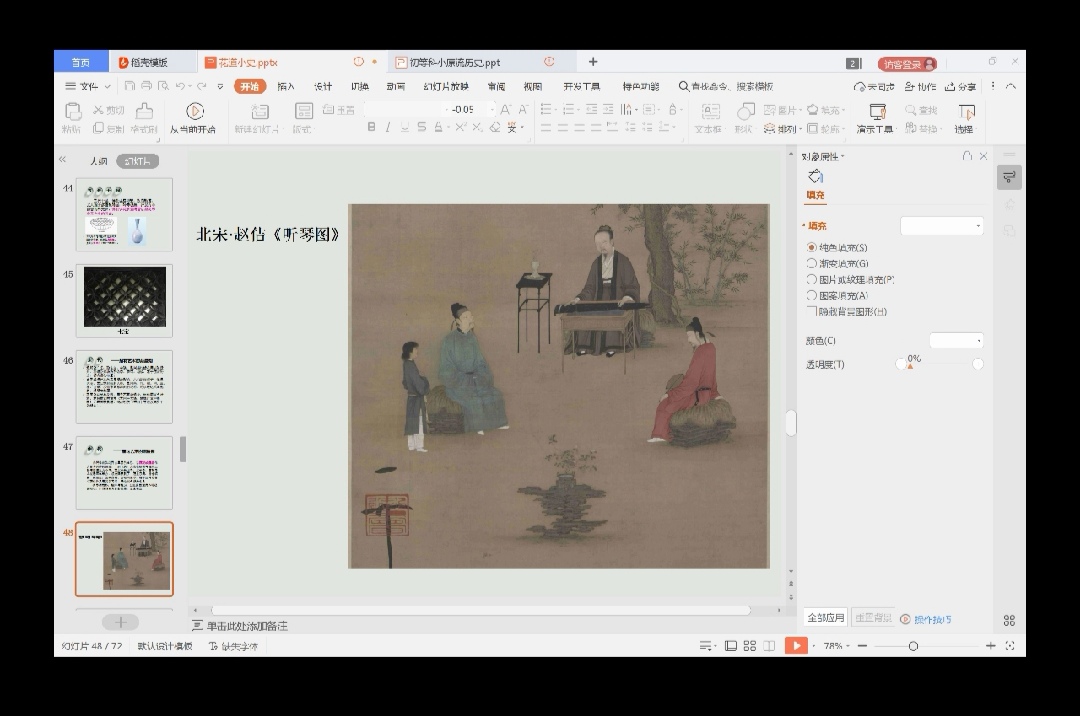Toggle Bold text formatting

372,127
